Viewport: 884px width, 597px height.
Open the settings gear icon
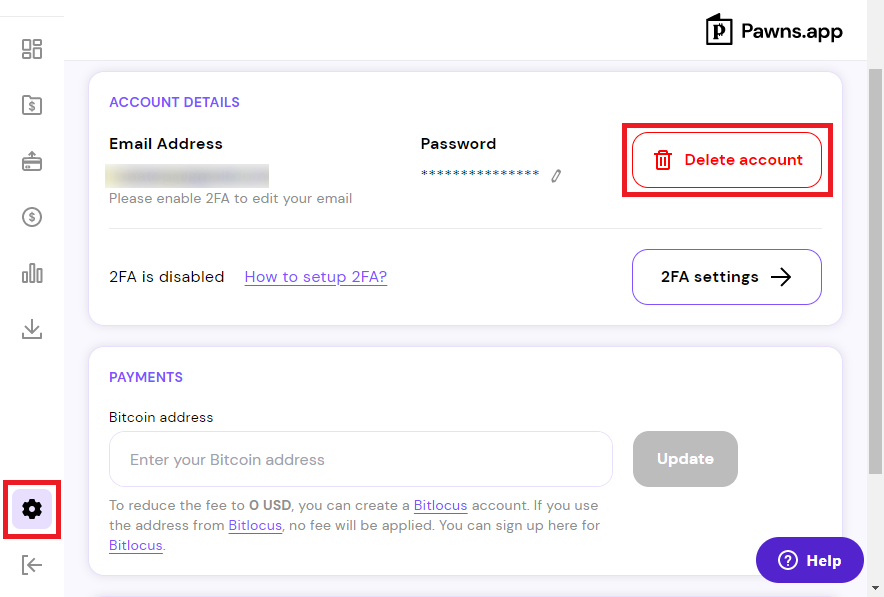point(32,509)
